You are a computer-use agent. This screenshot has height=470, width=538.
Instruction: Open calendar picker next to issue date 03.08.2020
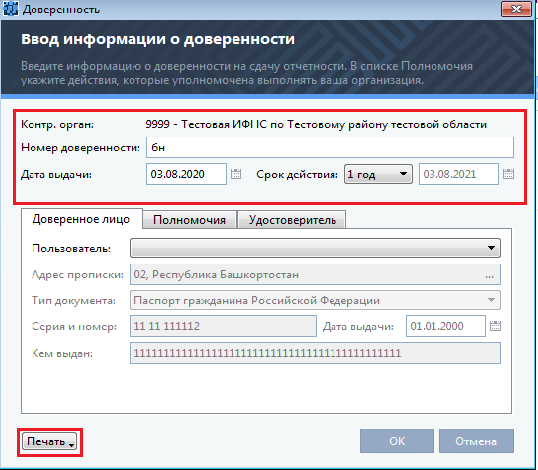point(236,174)
